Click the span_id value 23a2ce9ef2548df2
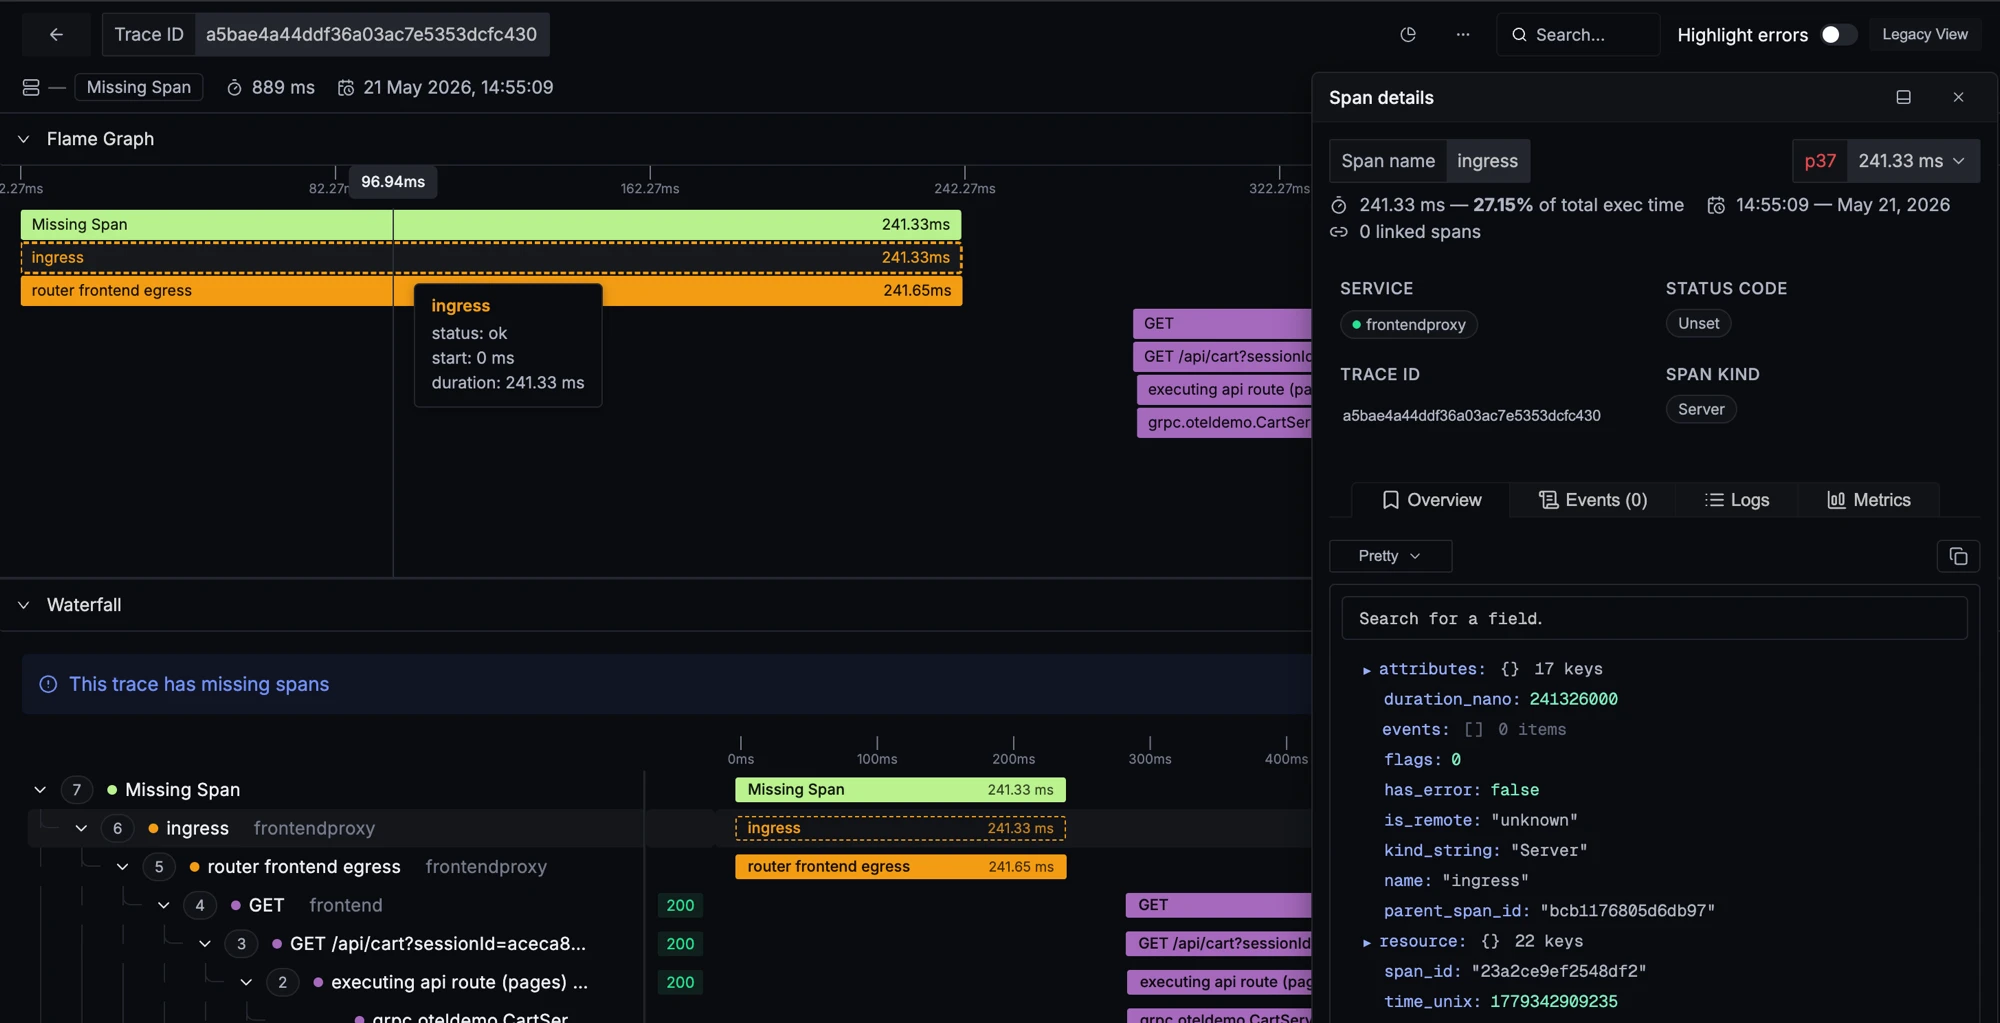The width and height of the screenshot is (2000, 1023). pyautogui.click(x=1559, y=971)
